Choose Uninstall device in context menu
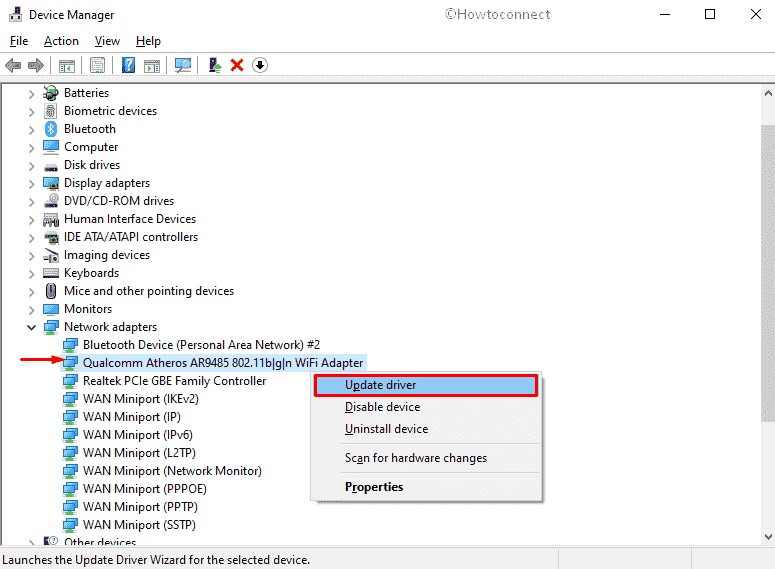 [386, 429]
